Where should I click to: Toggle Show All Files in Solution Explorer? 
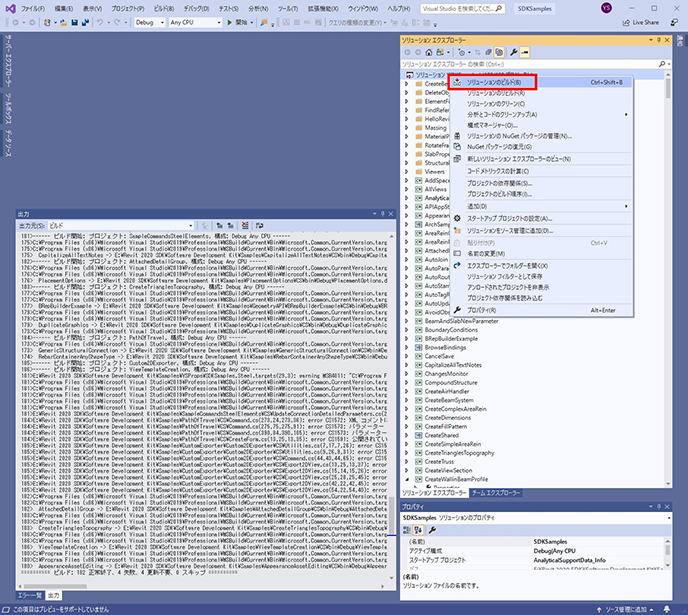[499, 52]
